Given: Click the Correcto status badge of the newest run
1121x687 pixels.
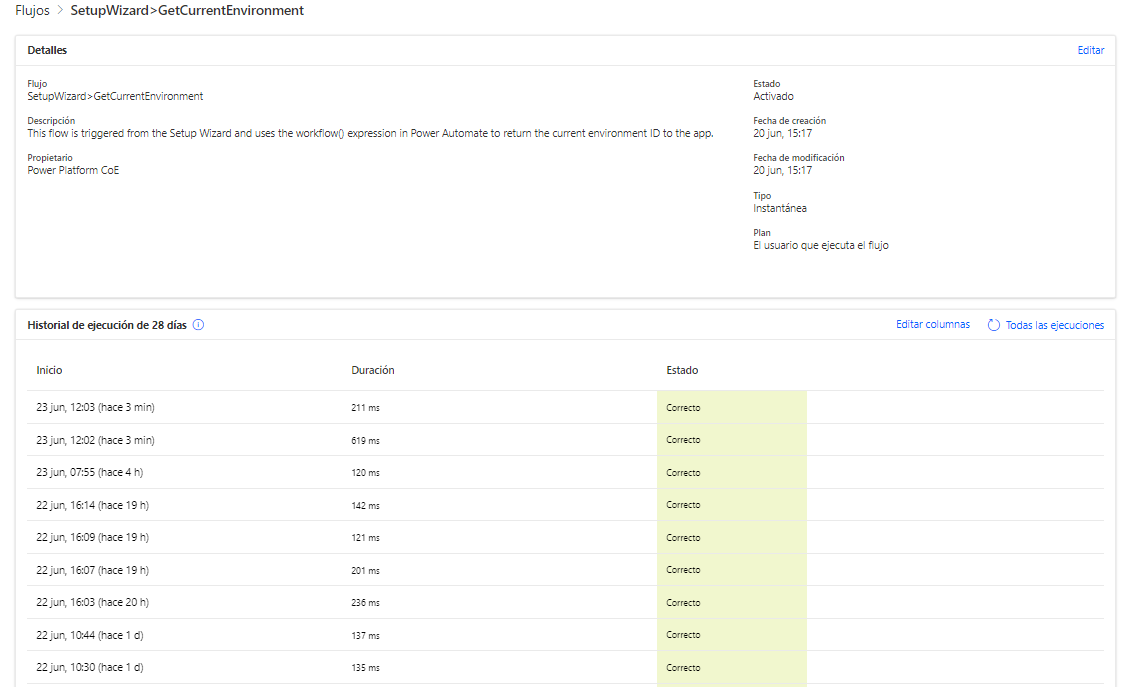Looking at the screenshot, I should [x=683, y=407].
